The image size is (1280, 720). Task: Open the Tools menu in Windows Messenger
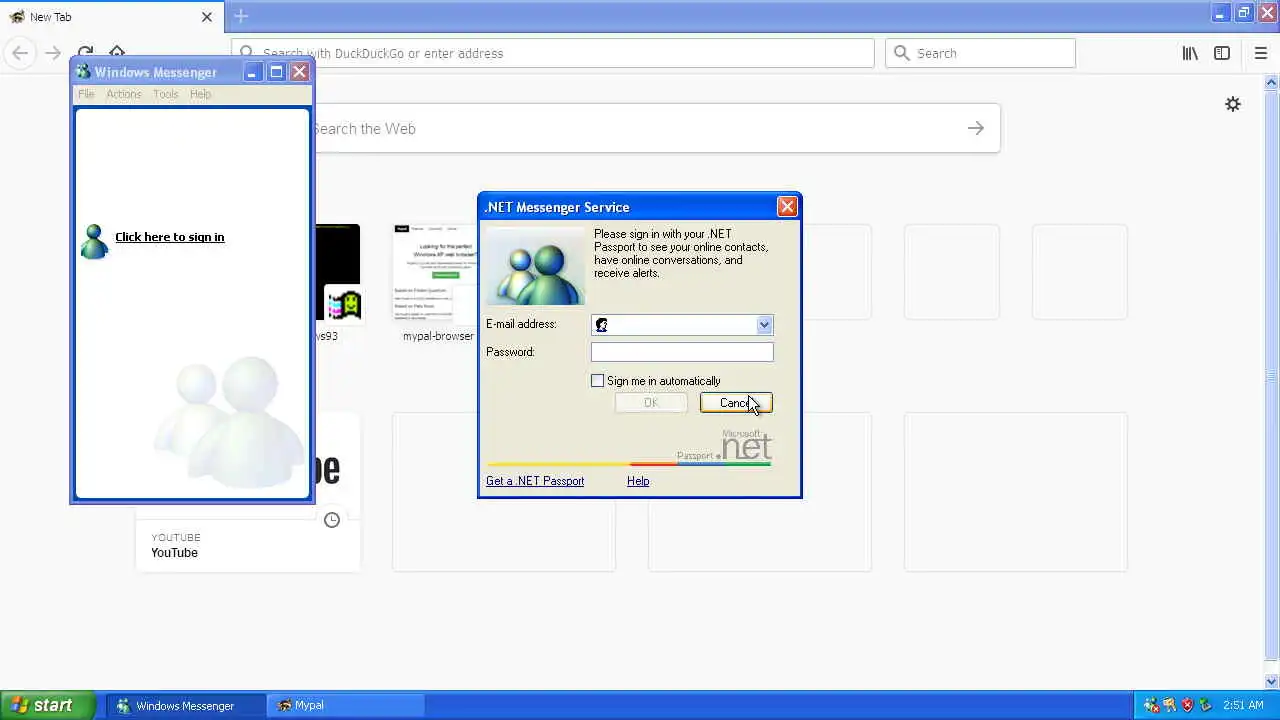[x=166, y=94]
